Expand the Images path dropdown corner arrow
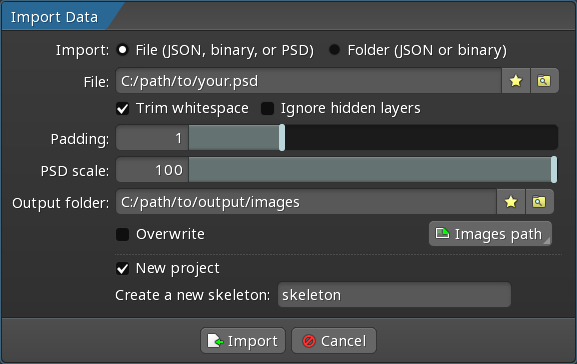577x364 pixels. pos(547,241)
